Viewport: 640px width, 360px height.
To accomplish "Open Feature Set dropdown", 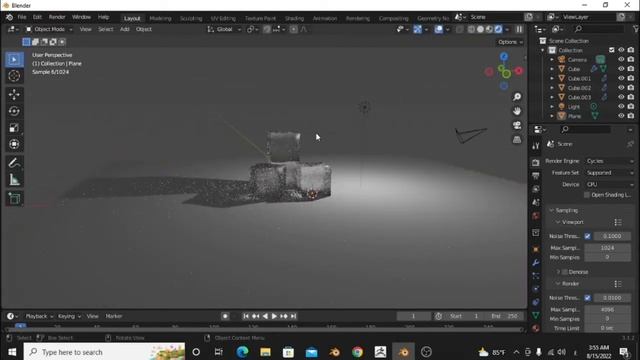I will (x=610, y=173).
